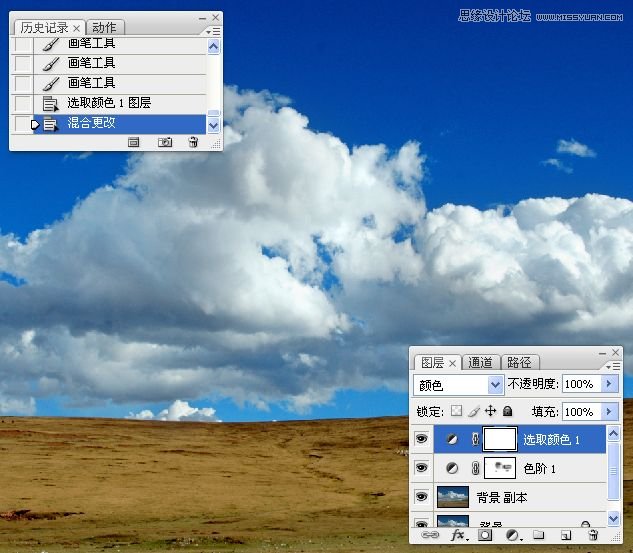
Task: Click 色阶 1 levels adjustment icon
Action: (x=452, y=468)
